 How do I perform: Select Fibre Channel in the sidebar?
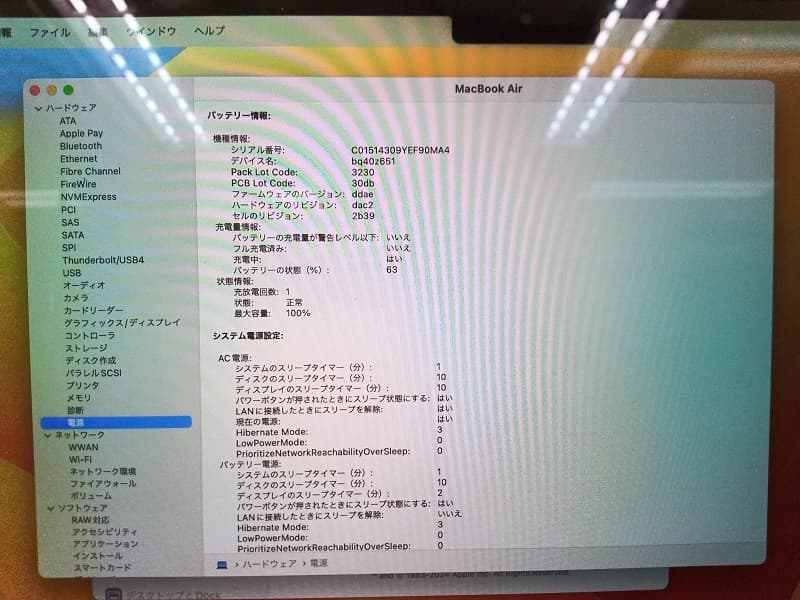point(90,171)
